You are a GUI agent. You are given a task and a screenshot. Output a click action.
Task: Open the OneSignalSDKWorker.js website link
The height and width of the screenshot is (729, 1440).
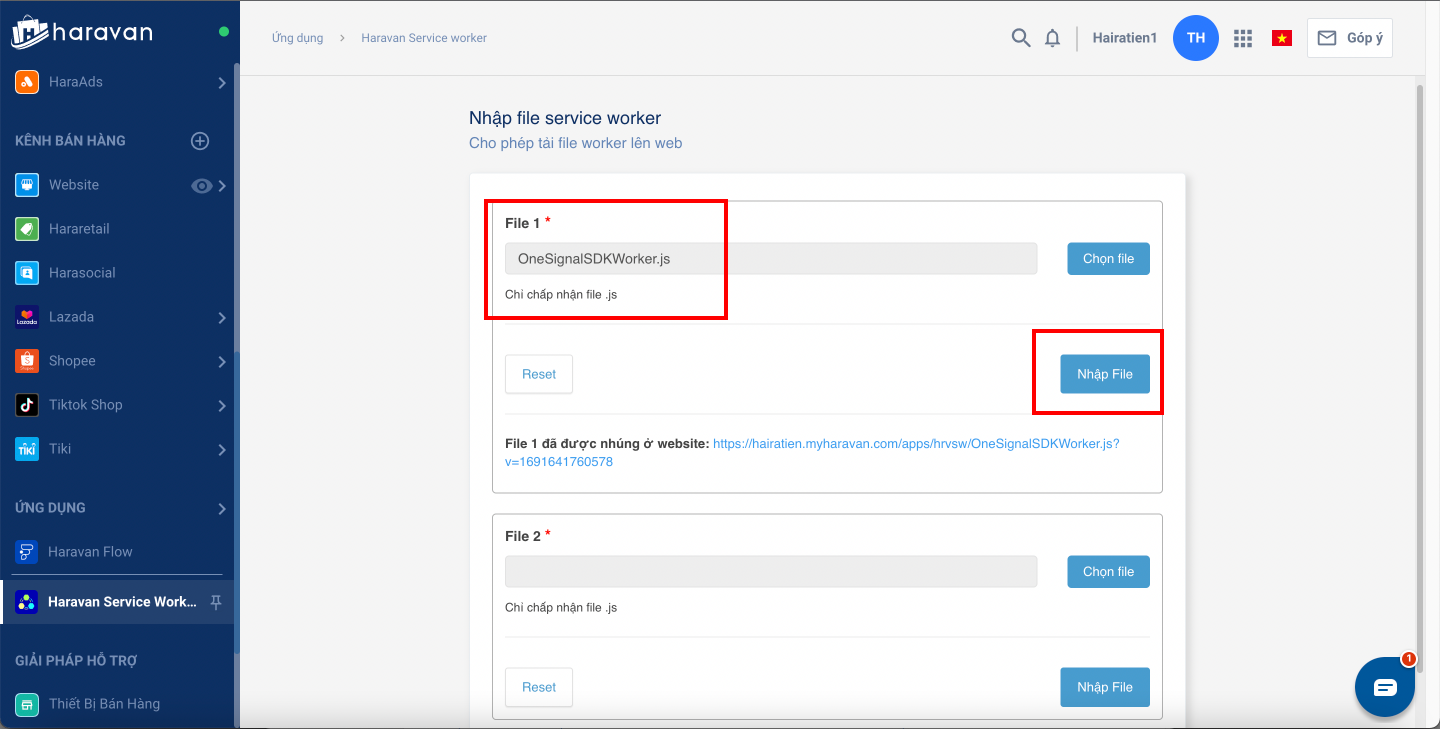(x=915, y=443)
